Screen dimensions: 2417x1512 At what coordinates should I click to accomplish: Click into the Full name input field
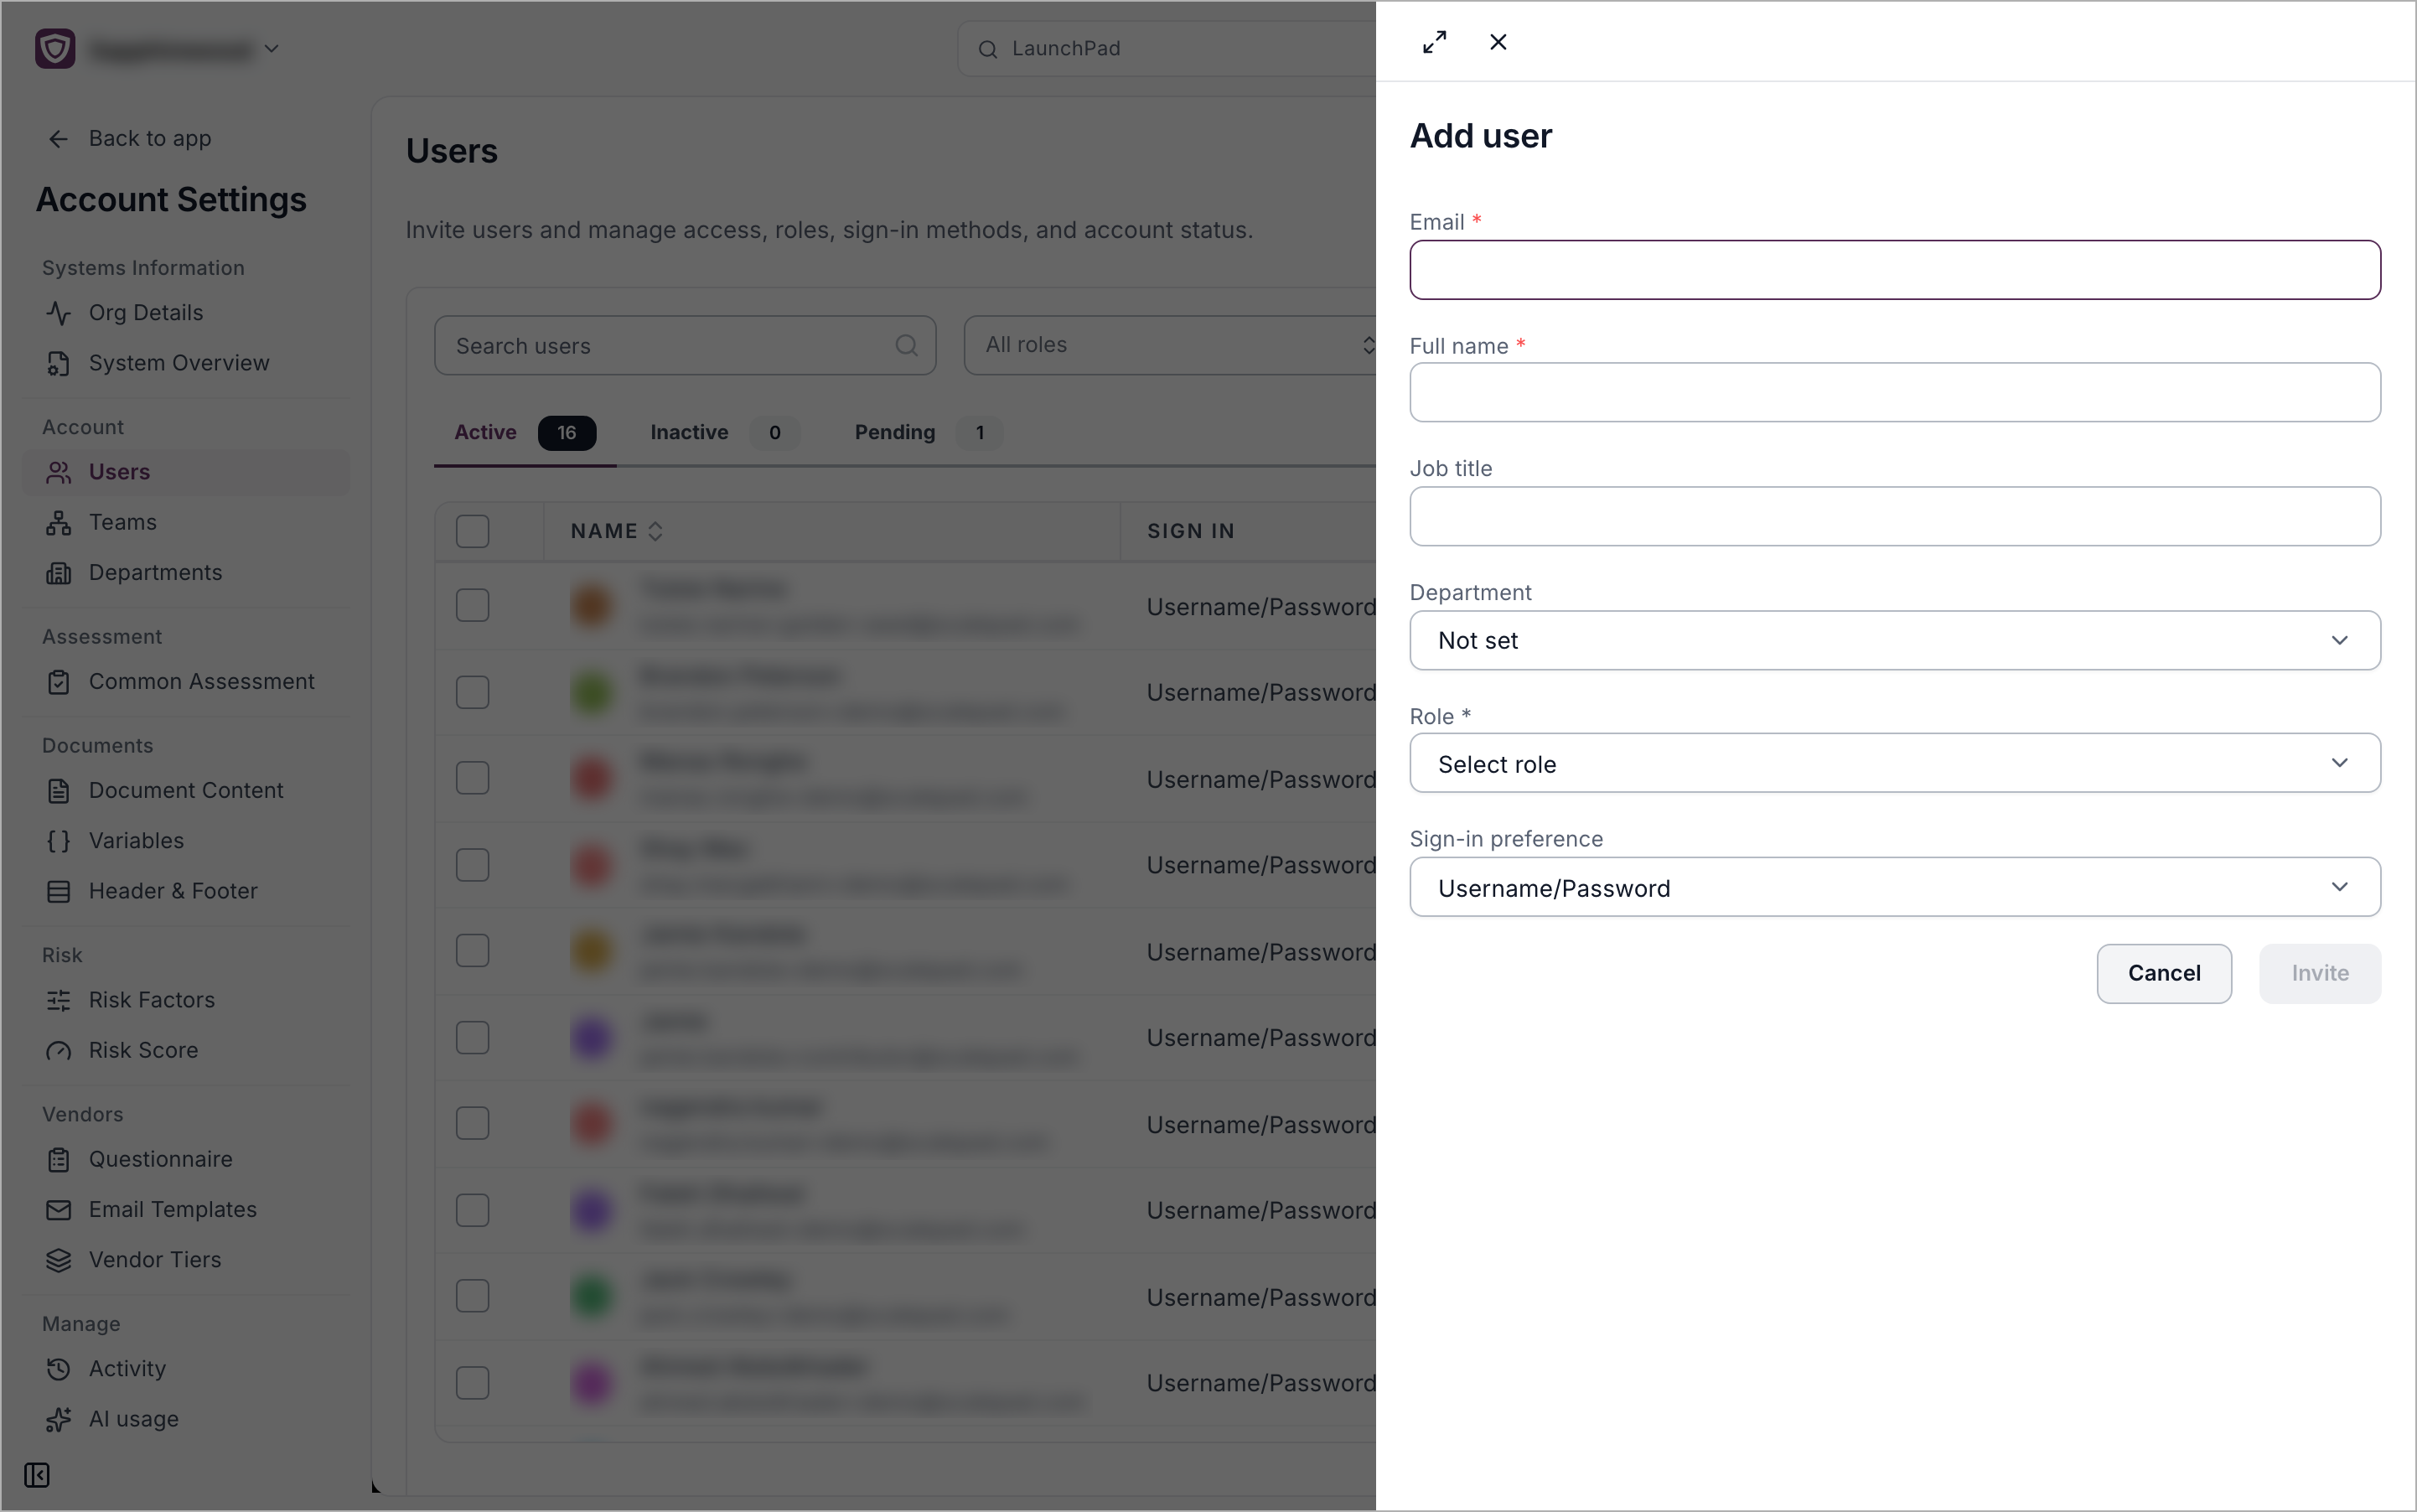pos(1895,392)
